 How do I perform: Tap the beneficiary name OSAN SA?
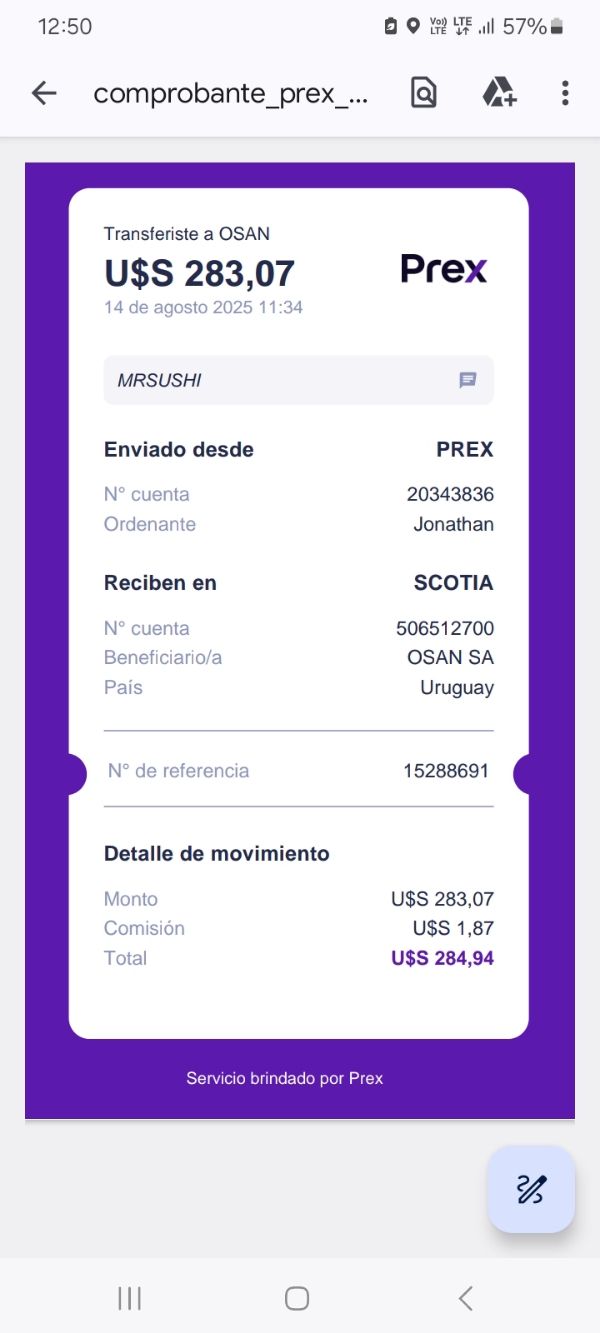coord(450,658)
